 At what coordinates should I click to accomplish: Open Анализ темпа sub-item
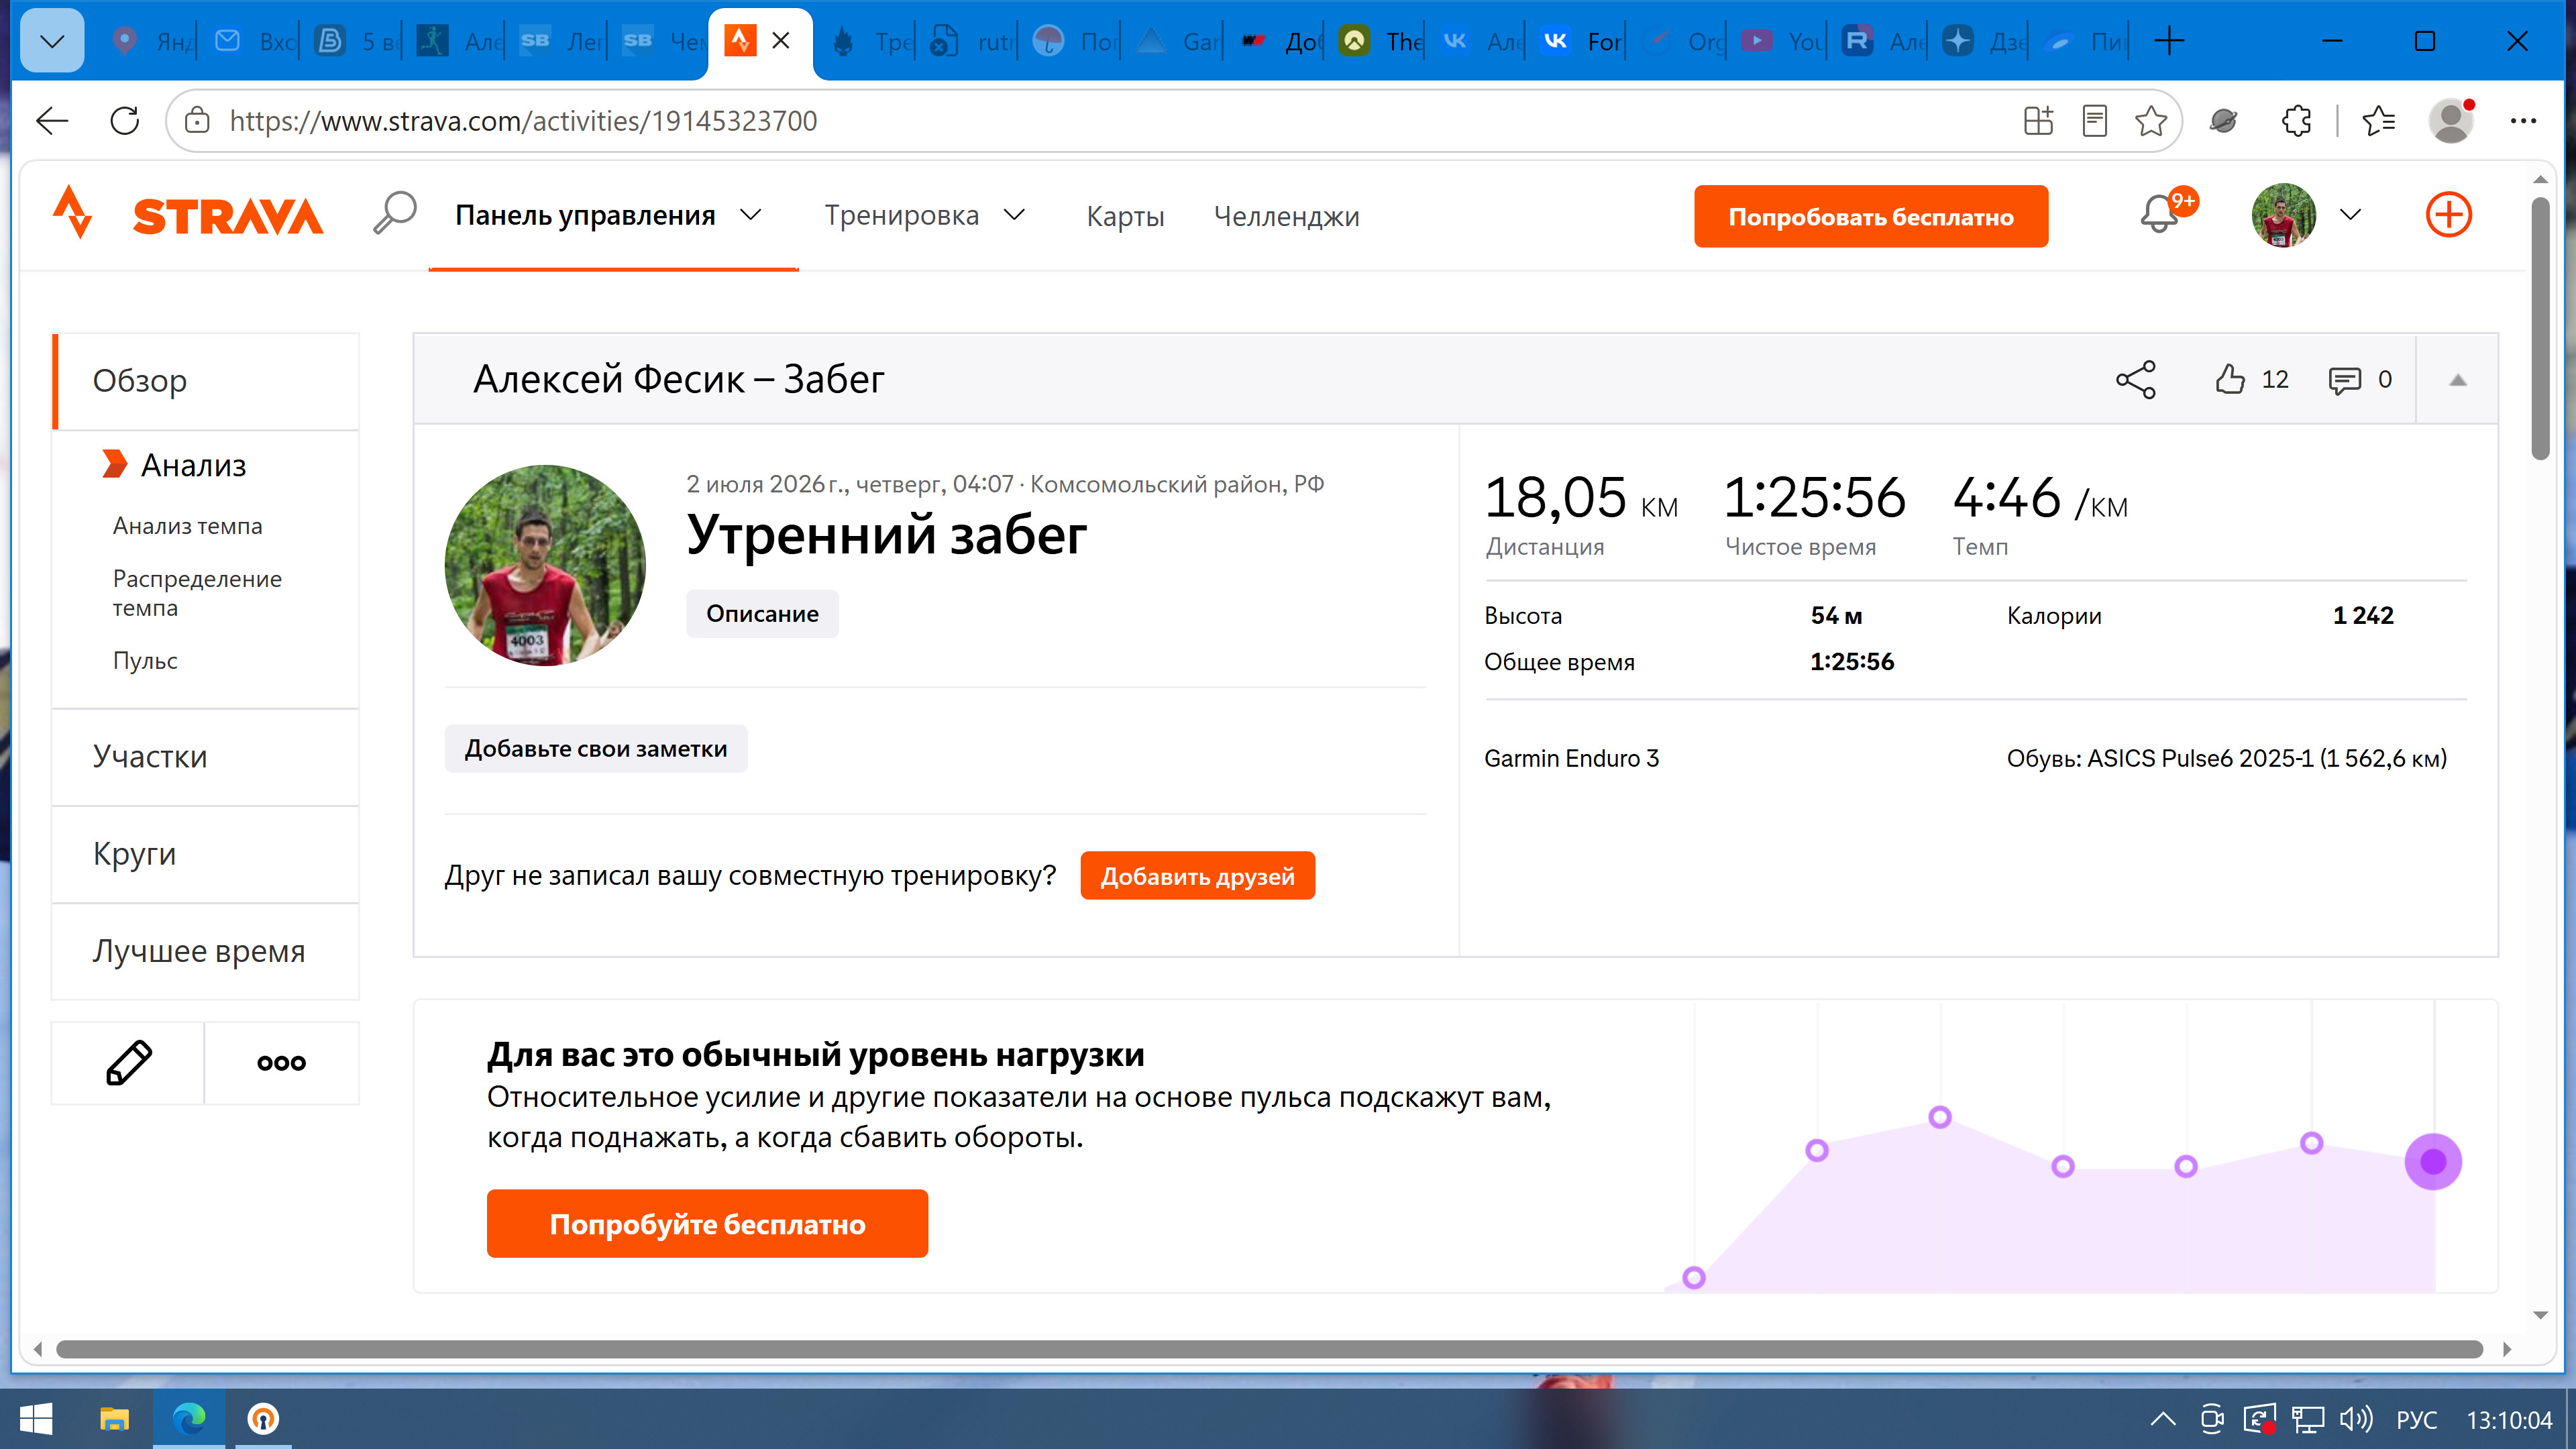point(187,526)
